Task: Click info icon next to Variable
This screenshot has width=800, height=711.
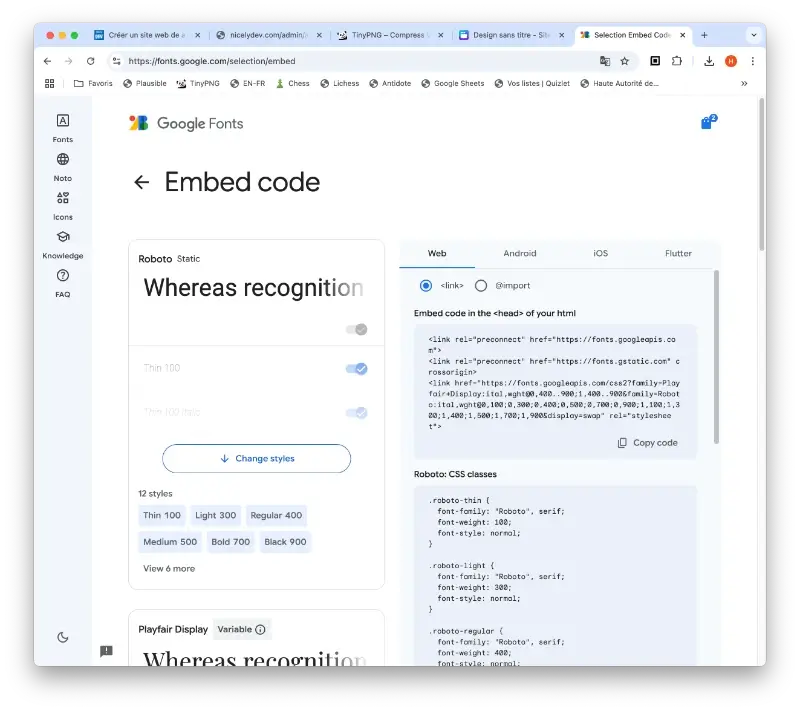Action: point(260,629)
